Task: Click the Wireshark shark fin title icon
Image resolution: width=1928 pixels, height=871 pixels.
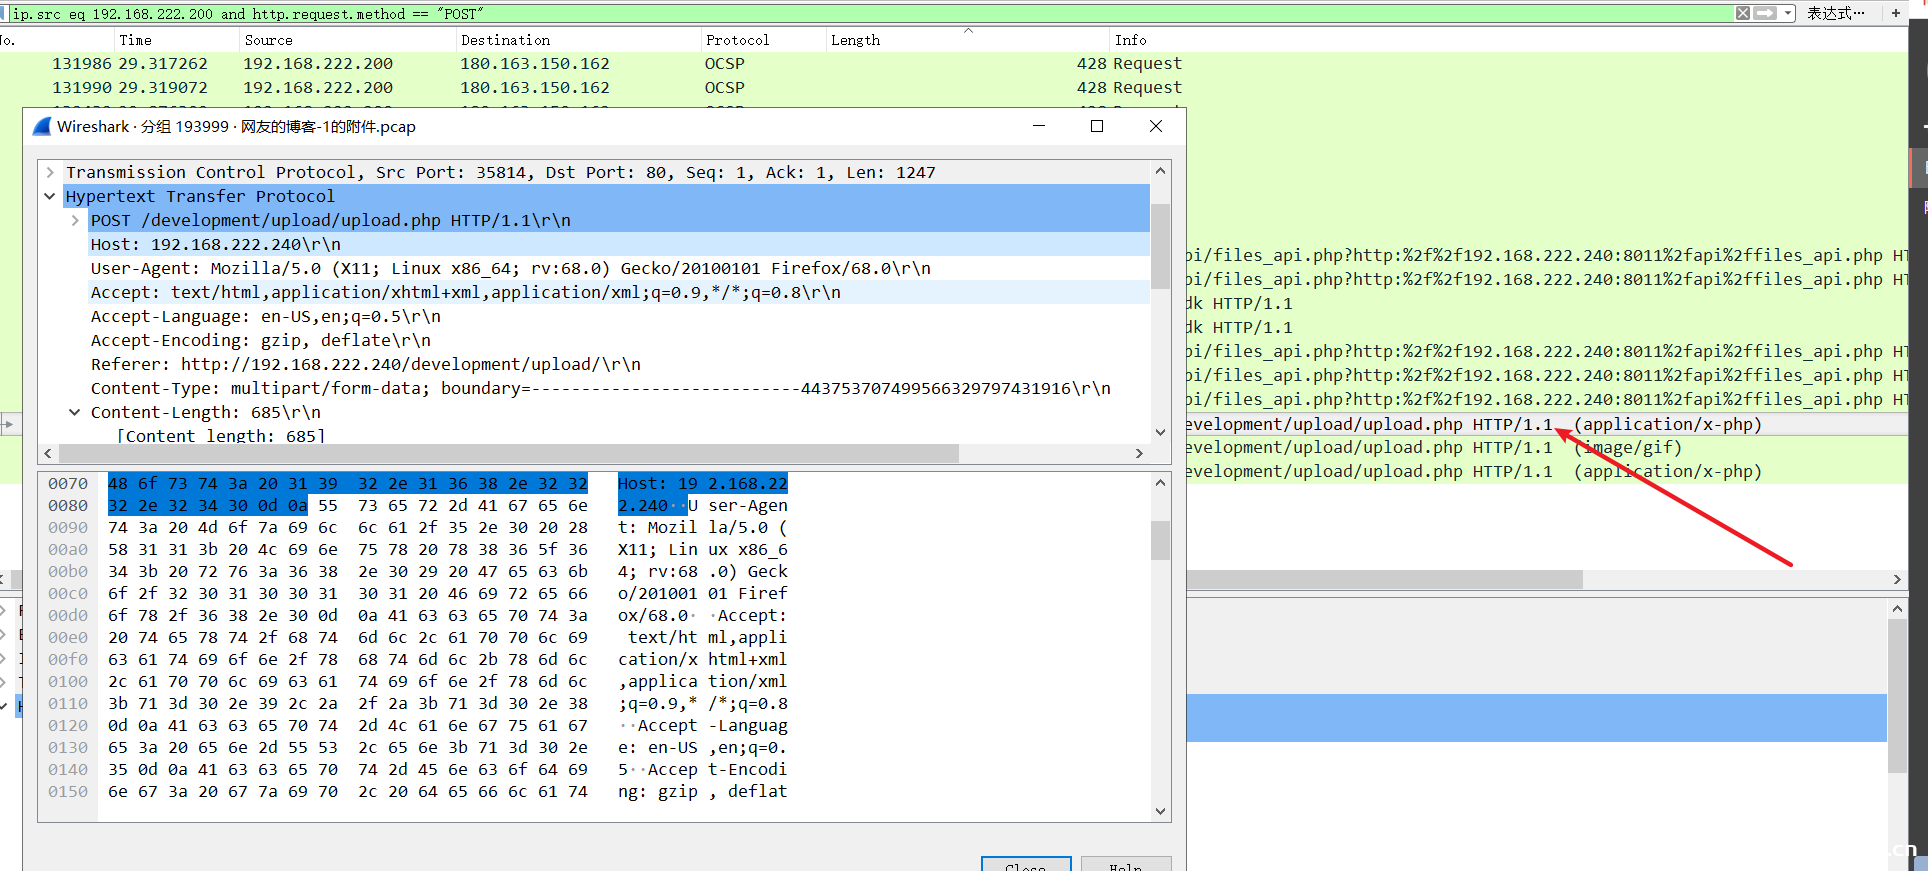Action: [42, 127]
